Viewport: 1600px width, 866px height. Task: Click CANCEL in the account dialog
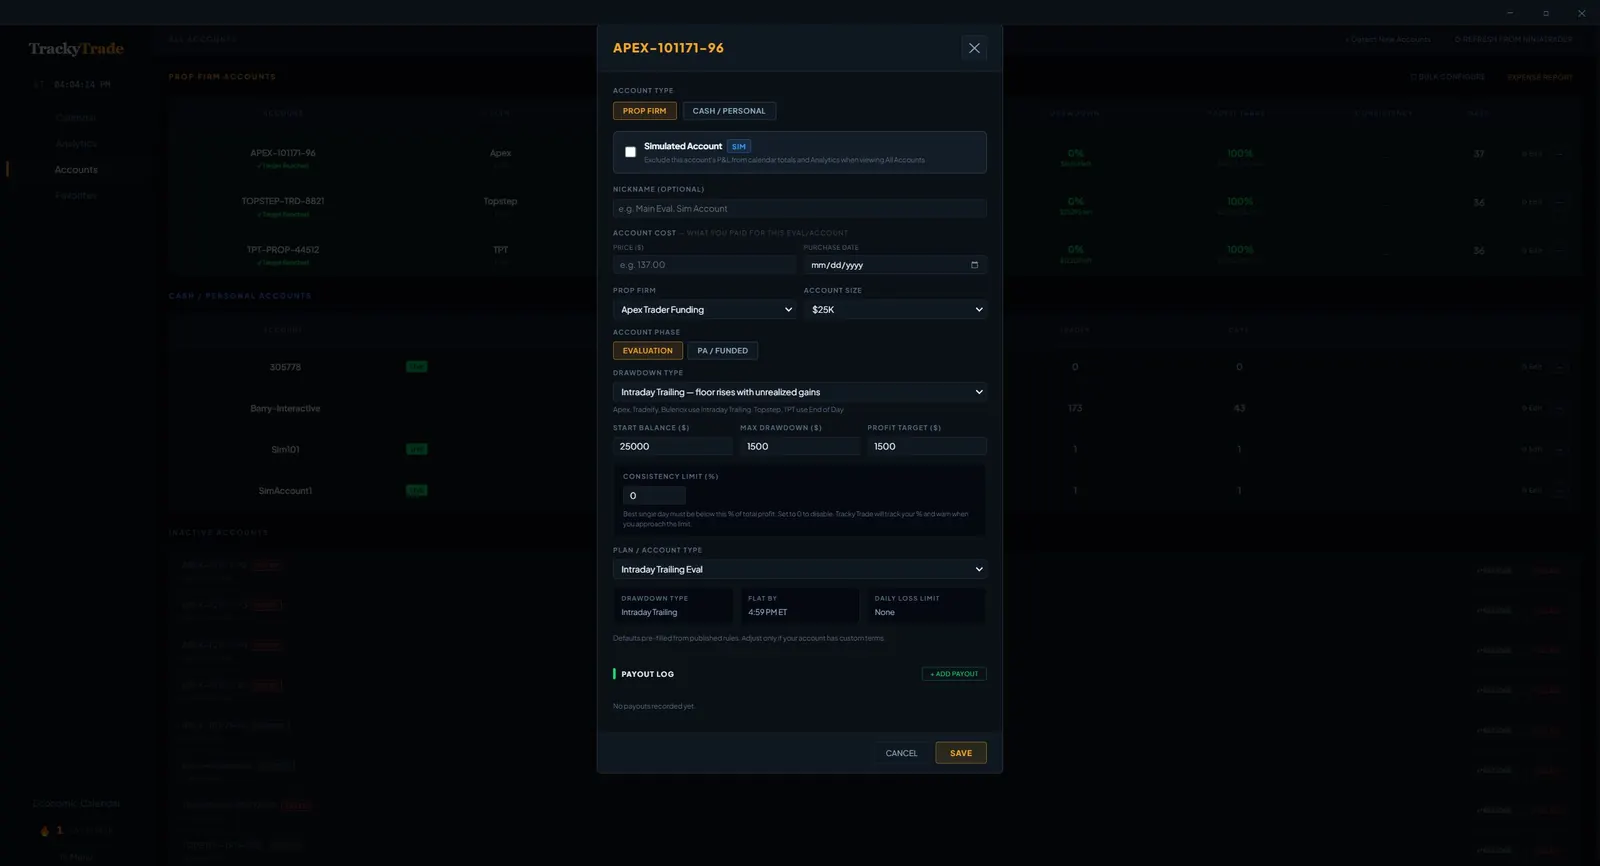click(x=901, y=753)
